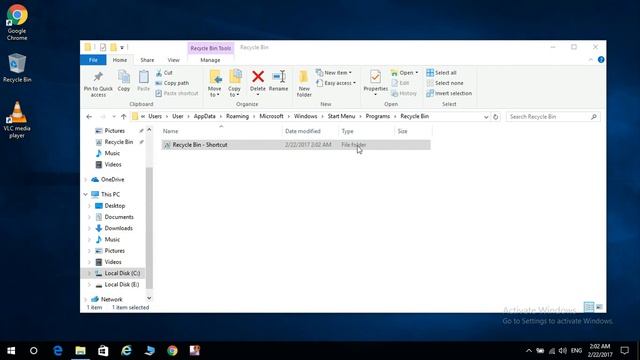Open Documents under This PC
This screenshot has width=640, height=360.
(119, 217)
